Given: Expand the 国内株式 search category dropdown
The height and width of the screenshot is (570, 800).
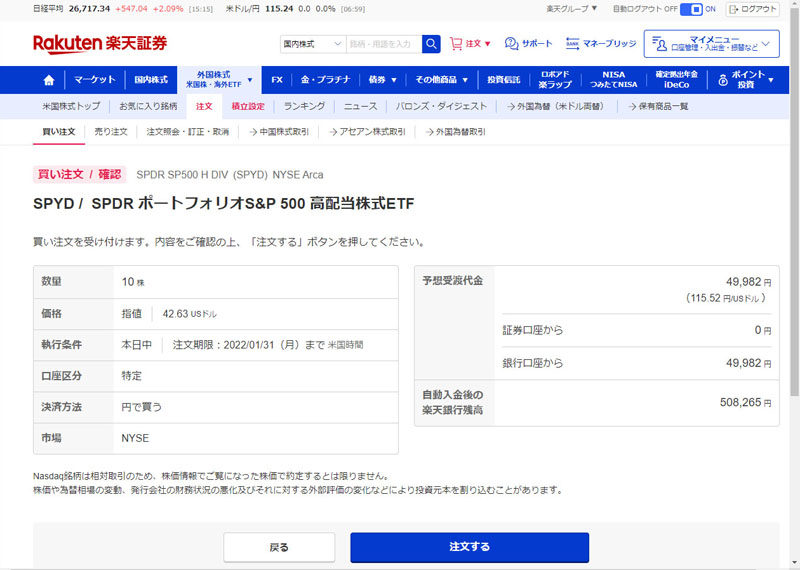Looking at the screenshot, I should [312, 44].
